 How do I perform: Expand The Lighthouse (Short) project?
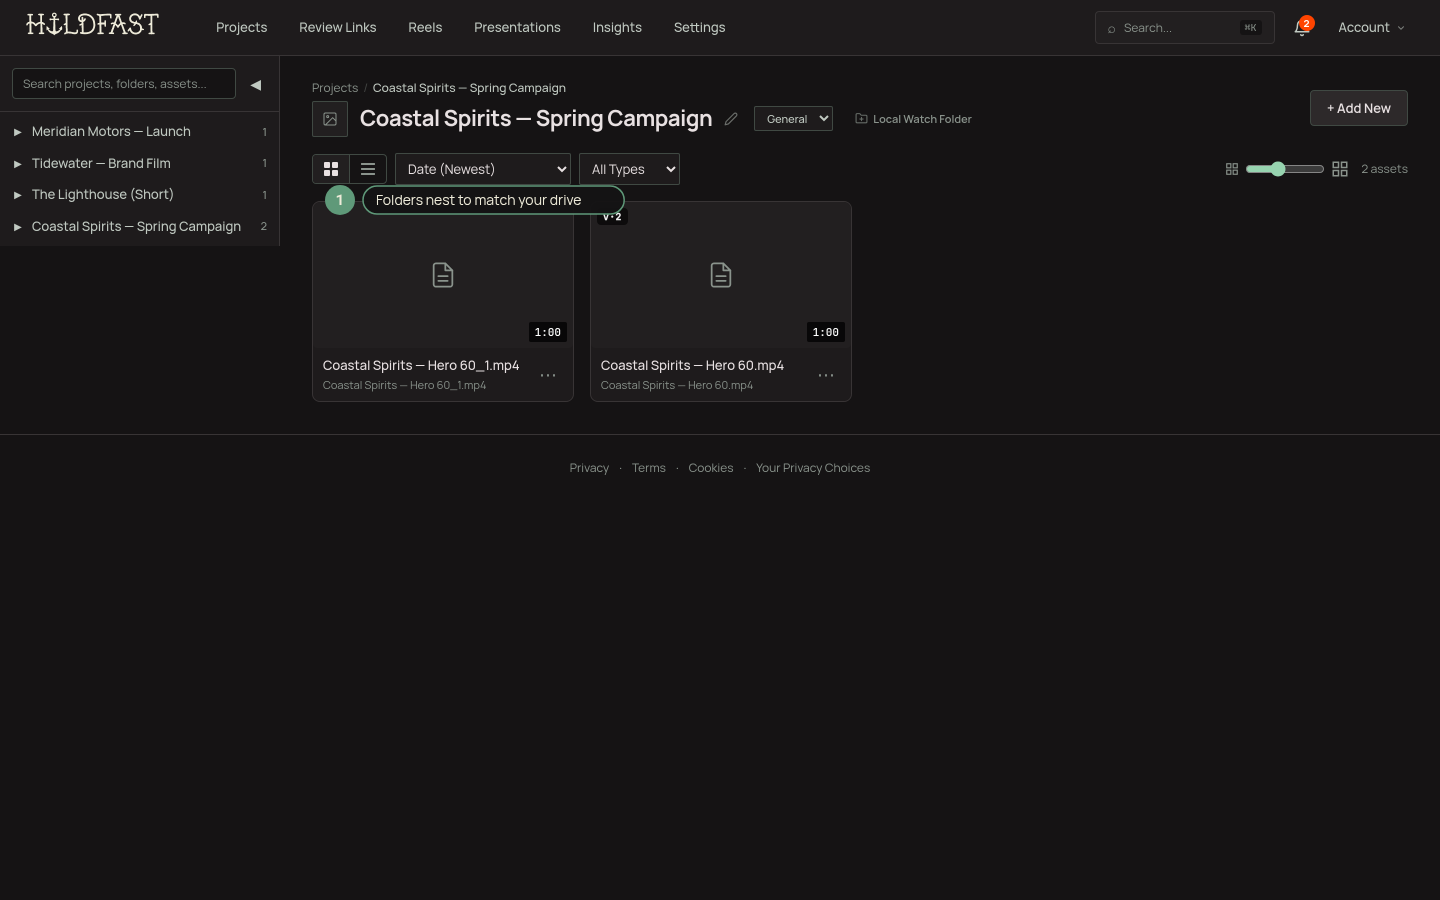click(17, 195)
